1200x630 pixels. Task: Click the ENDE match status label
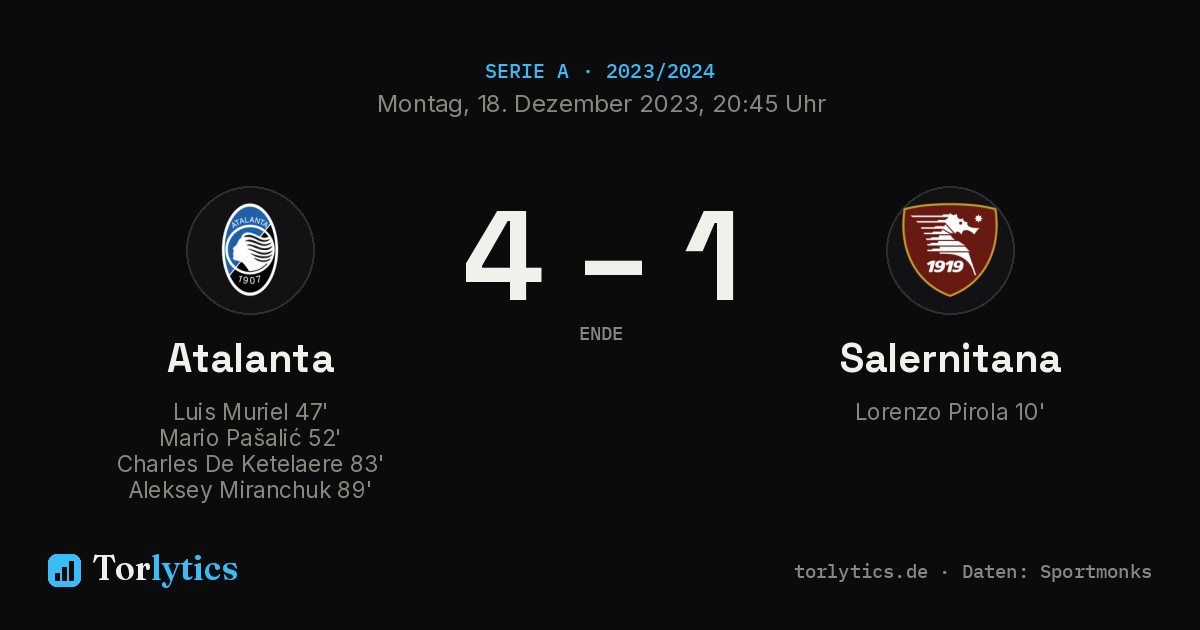click(601, 334)
